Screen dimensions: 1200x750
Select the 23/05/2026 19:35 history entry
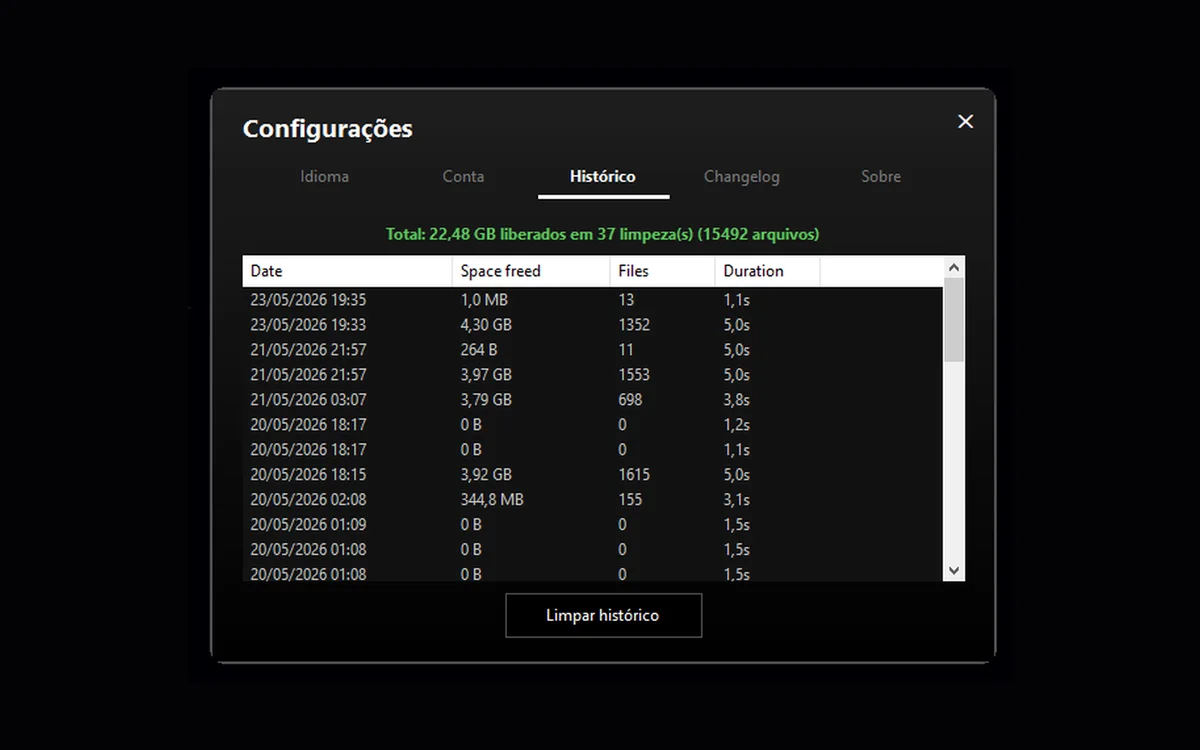(x=593, y=299)
